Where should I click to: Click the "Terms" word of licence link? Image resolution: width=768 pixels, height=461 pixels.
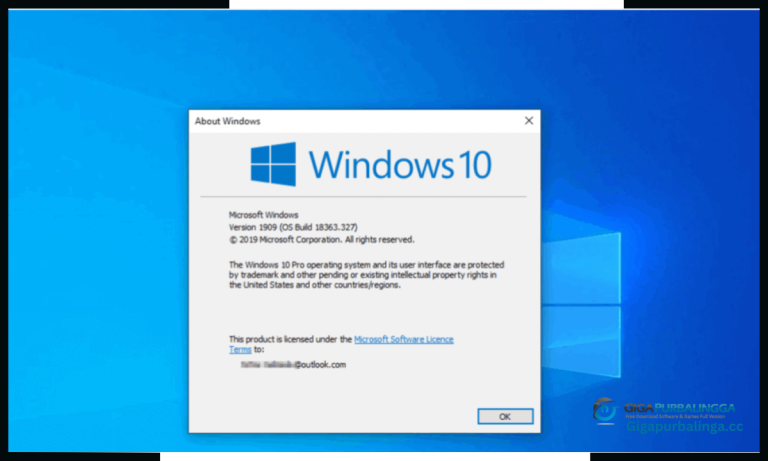(x=240, y=350)
